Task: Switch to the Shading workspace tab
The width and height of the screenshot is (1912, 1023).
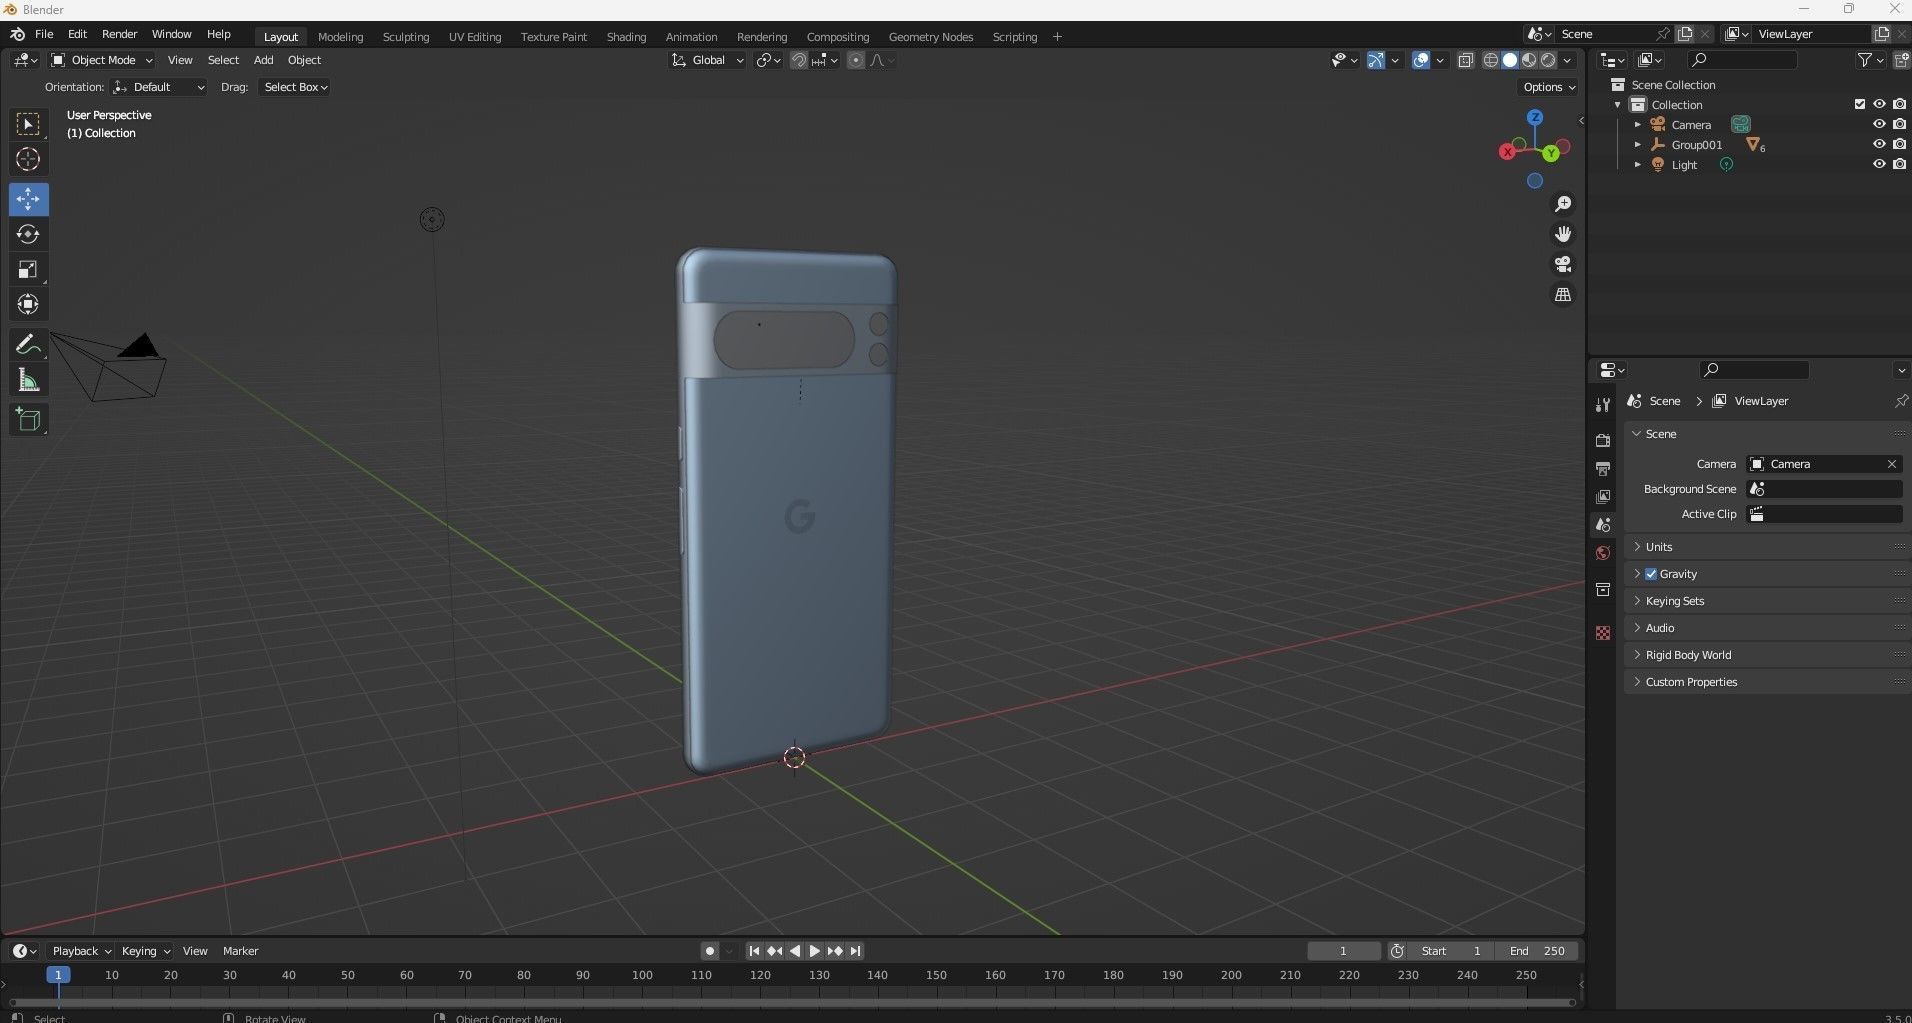Action: (626, 37)
